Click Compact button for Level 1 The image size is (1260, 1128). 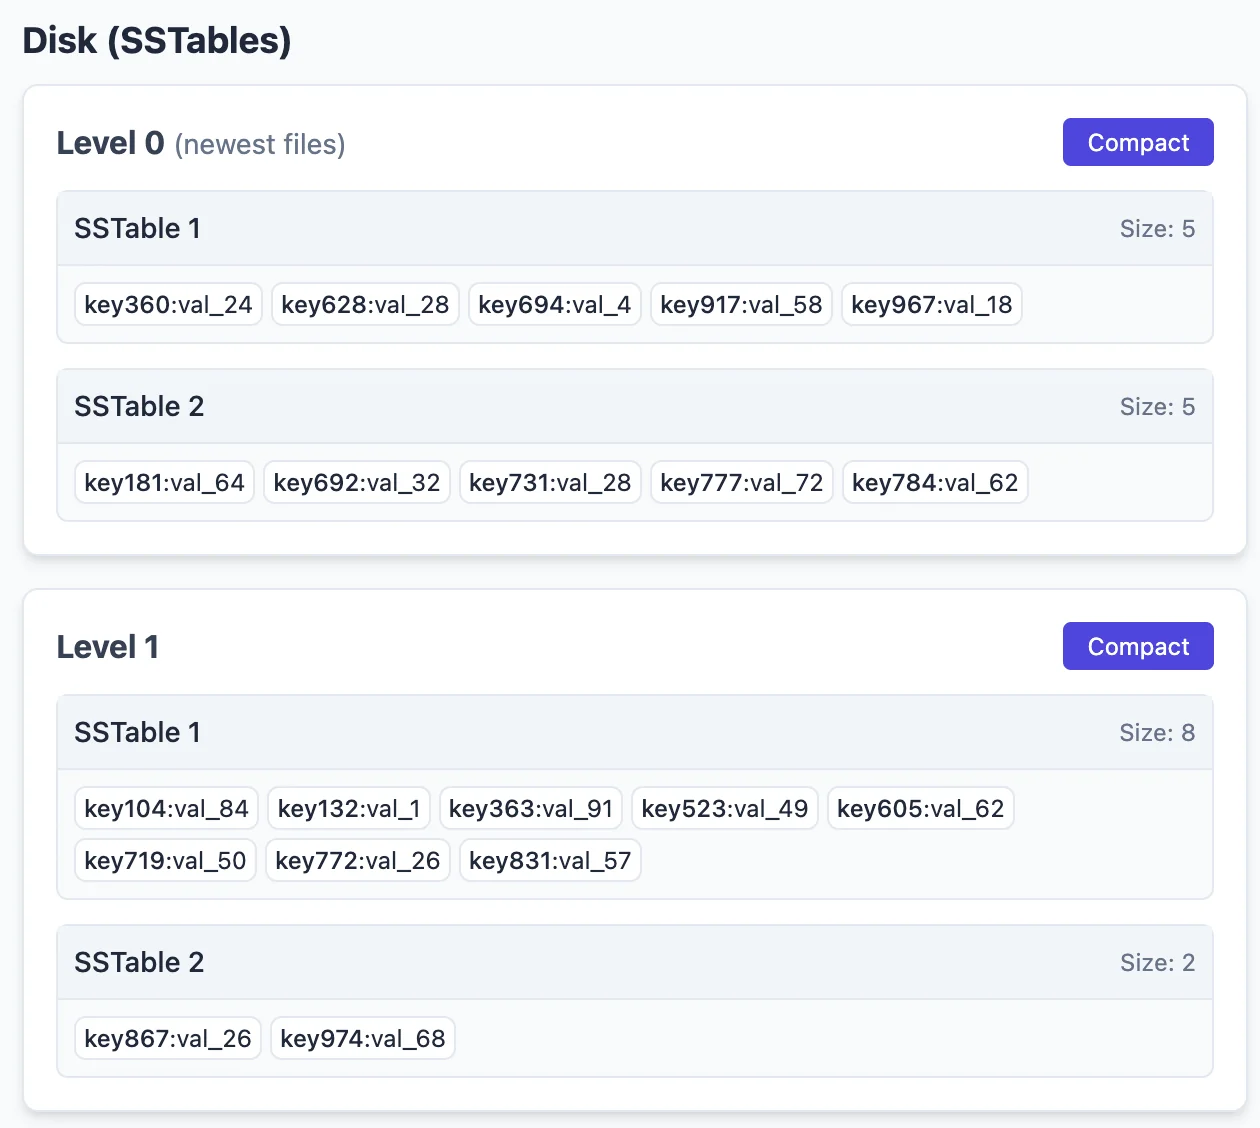[x=1137, y=646]
